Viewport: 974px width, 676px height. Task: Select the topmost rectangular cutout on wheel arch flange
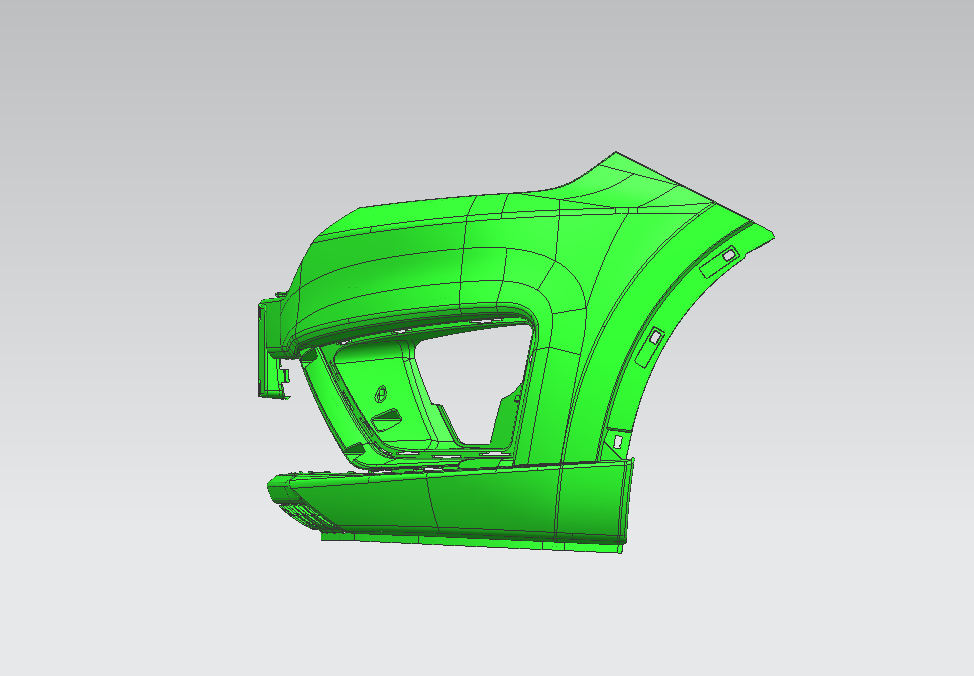tap(729, 255)
